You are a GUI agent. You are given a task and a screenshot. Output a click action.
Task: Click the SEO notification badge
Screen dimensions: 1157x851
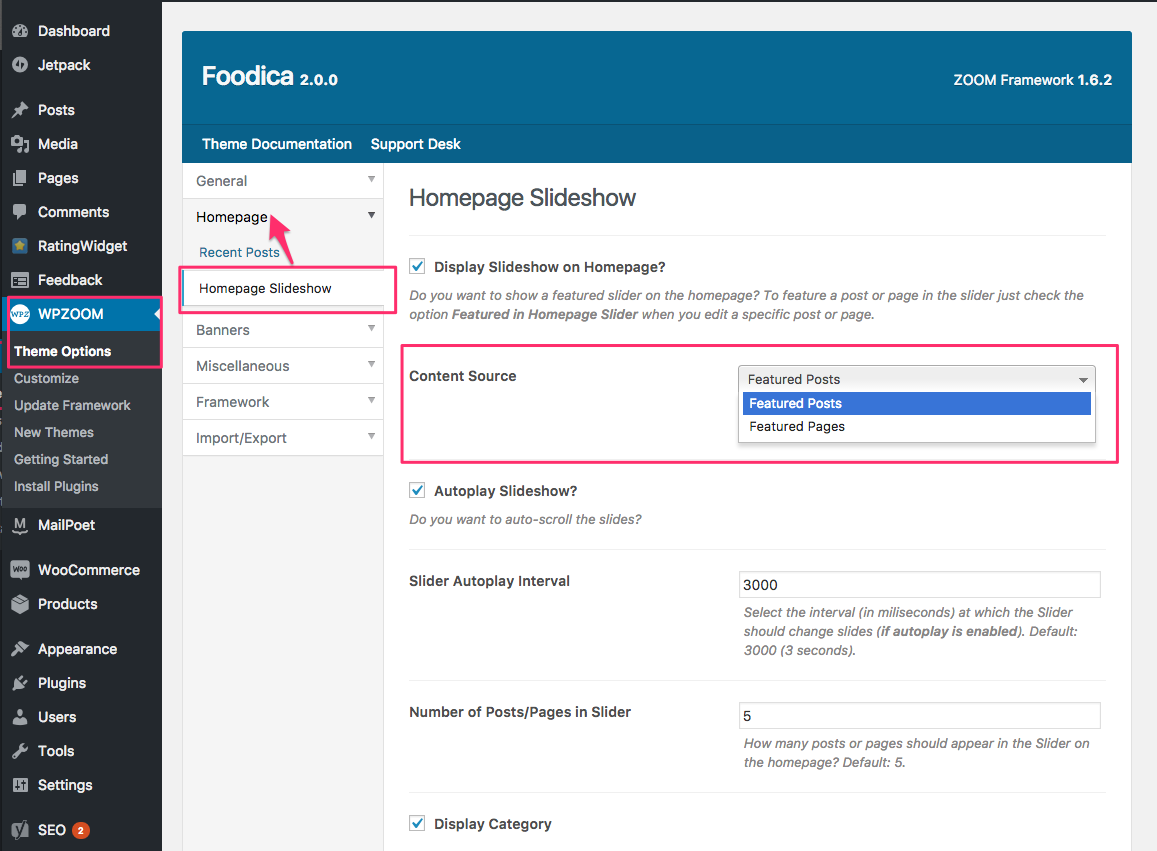pos(80,830)
